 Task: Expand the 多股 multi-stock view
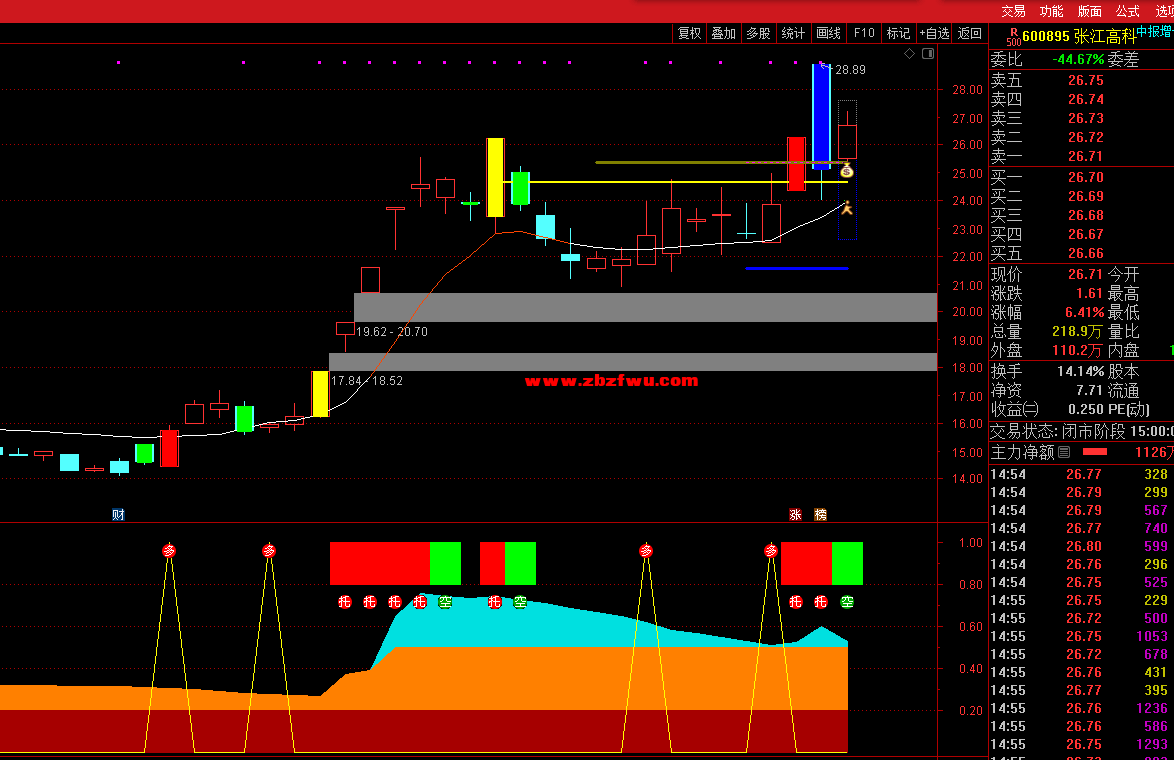point(758,33)
